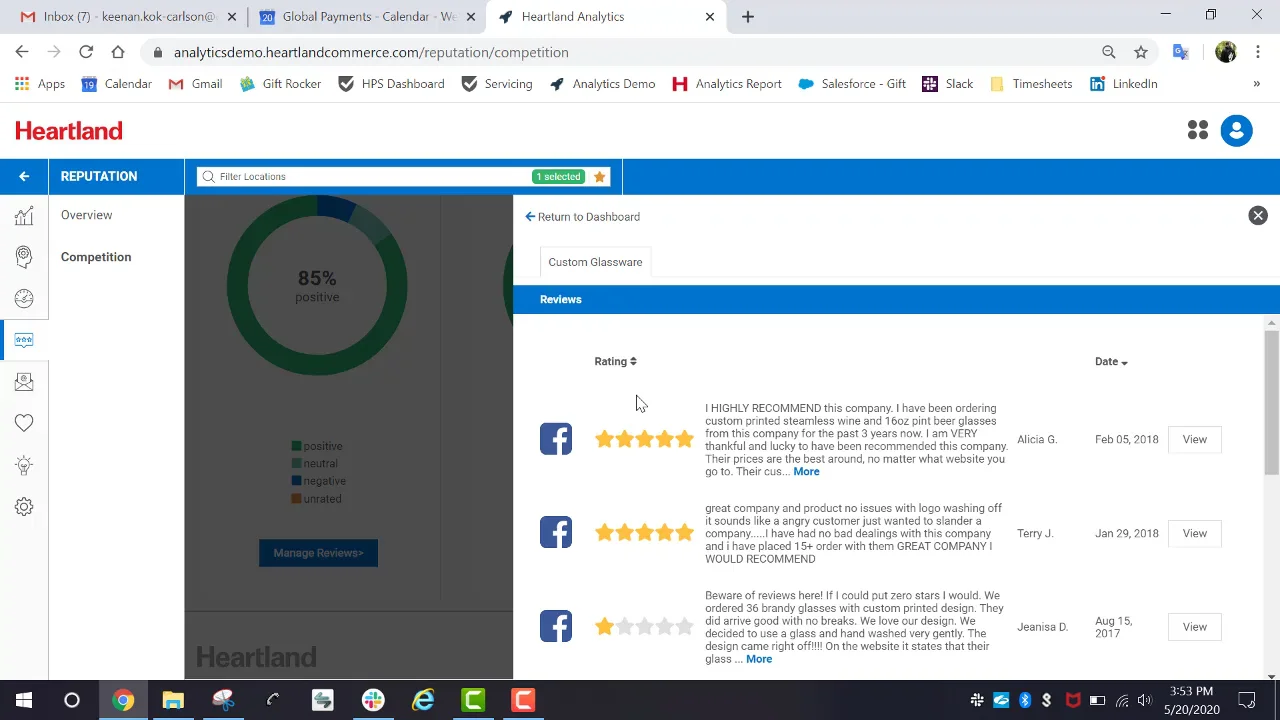Click the Facebook icon for Jeanisa D. review
This screenshot has width=1280, height=720.
(556, 626)
